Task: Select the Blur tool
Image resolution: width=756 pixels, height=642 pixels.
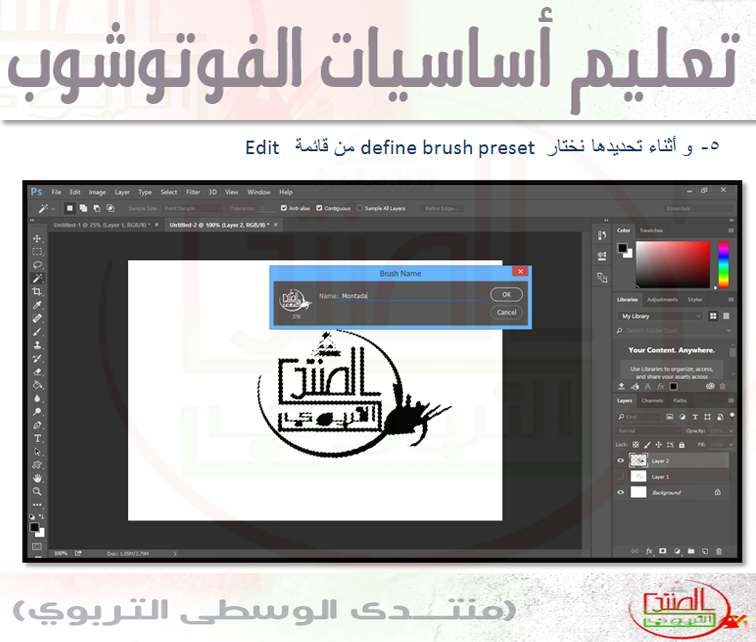Action: click(37, 399)
